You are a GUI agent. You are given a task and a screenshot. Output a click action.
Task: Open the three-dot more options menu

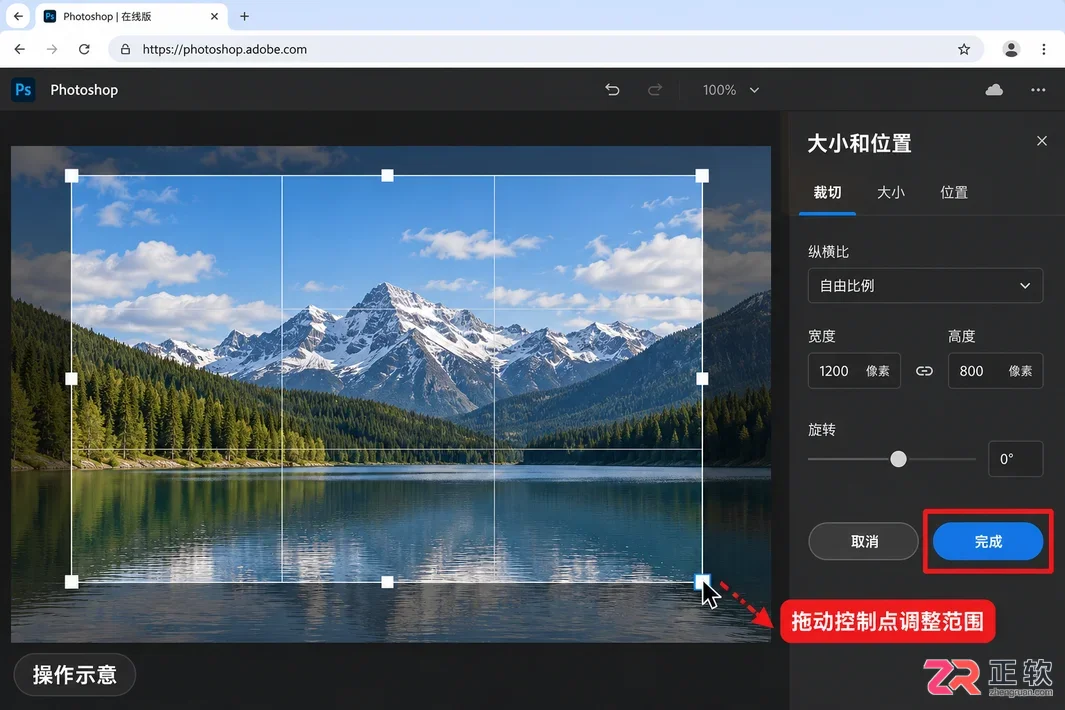[x=1038, y=90]
